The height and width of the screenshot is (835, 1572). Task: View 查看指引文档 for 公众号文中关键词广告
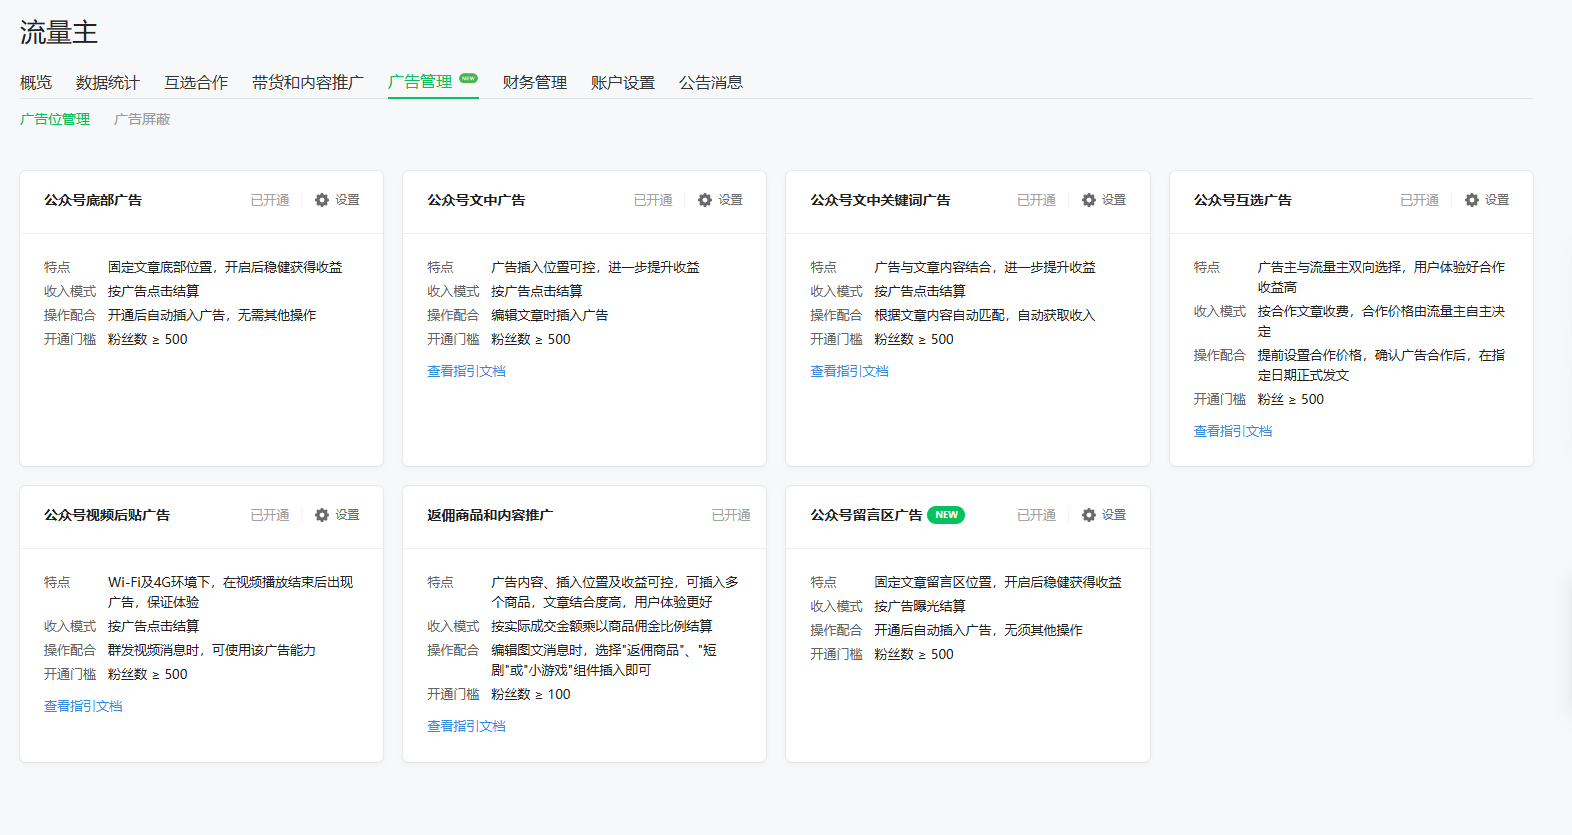pyautogui.click(x=849, y=371)
